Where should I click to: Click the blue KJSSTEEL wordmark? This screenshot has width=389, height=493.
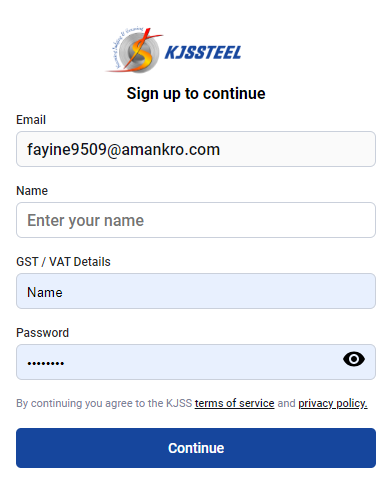203,53
